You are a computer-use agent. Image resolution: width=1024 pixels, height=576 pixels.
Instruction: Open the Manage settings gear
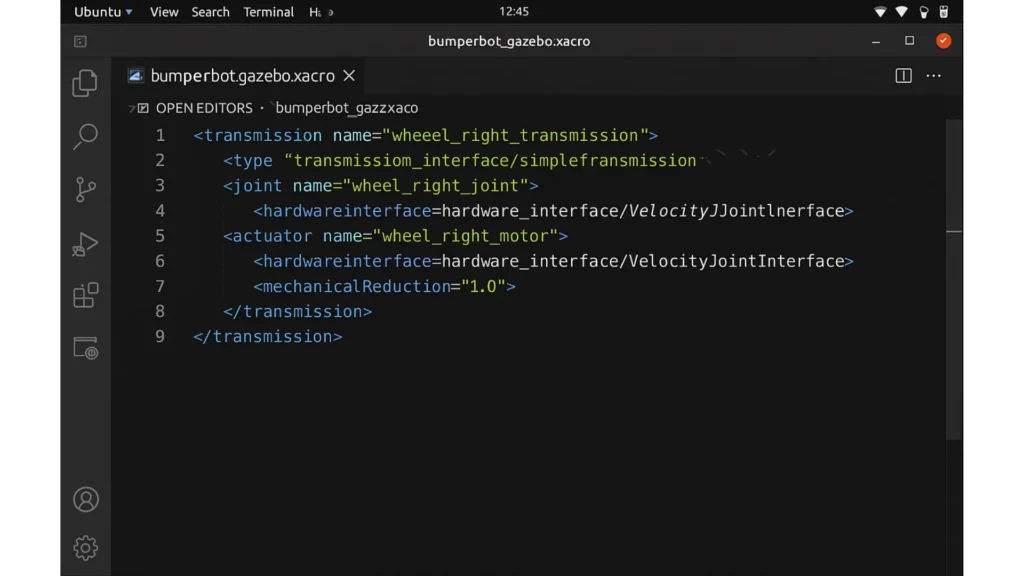click(86, 548)
